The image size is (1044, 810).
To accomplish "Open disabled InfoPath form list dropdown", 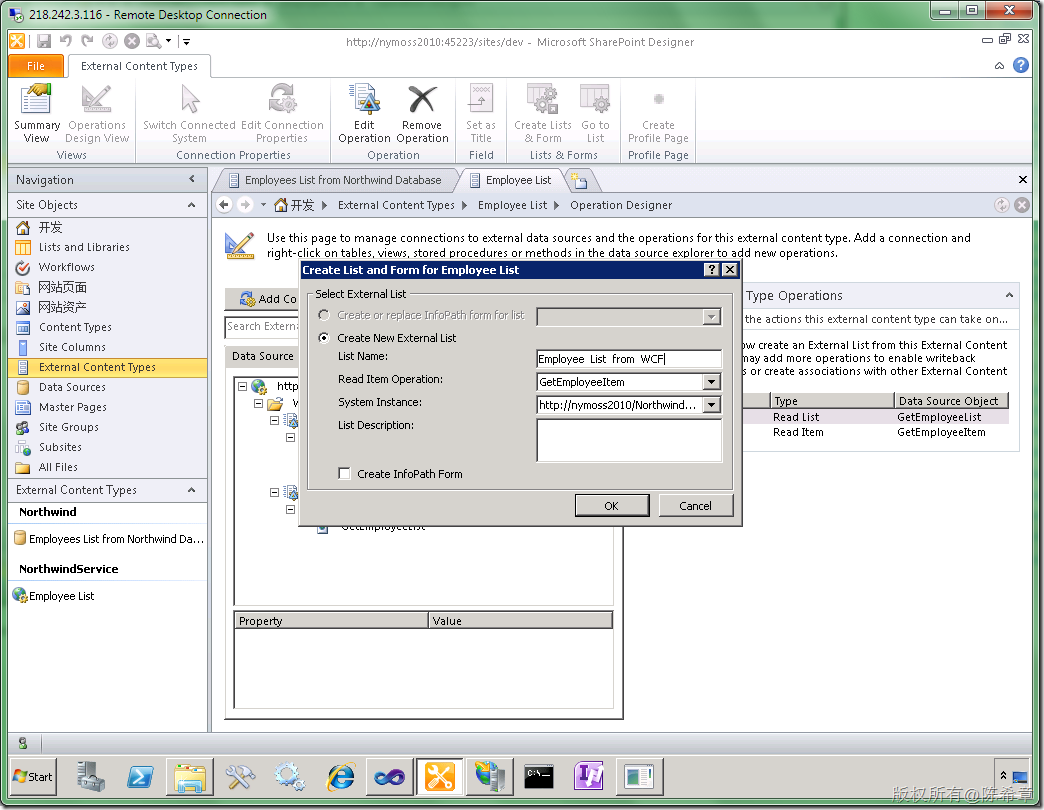I will [x=712, y=317].
